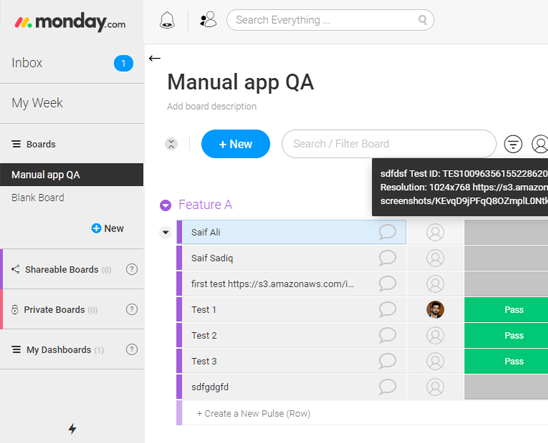Open the board filter icon

coord(513,144)
